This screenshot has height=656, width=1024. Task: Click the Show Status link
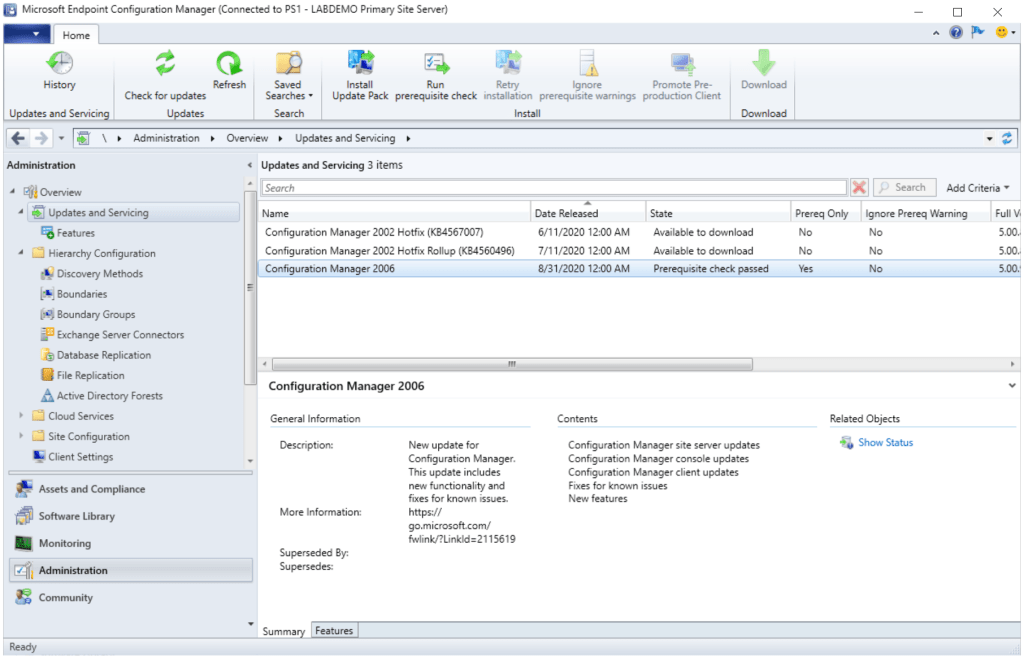(885, 442)
